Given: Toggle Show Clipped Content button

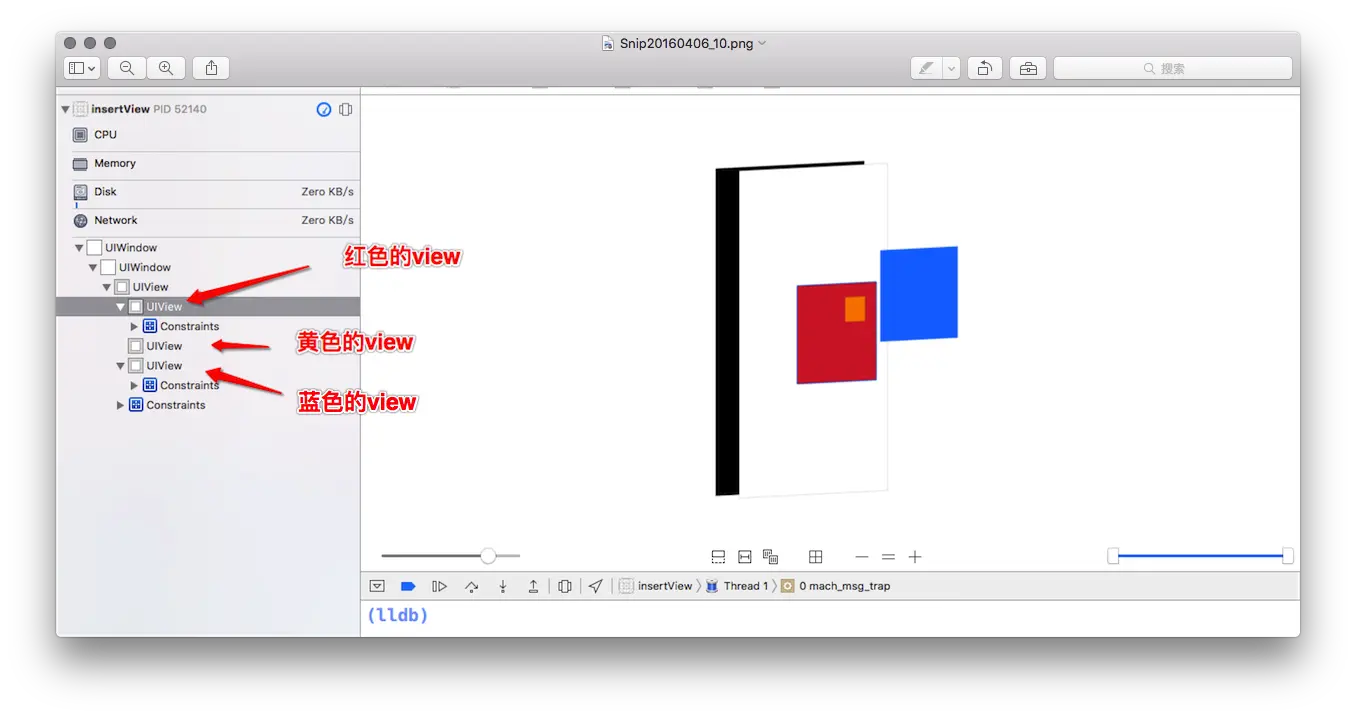Looking at the screenshot, I should 718,557.
